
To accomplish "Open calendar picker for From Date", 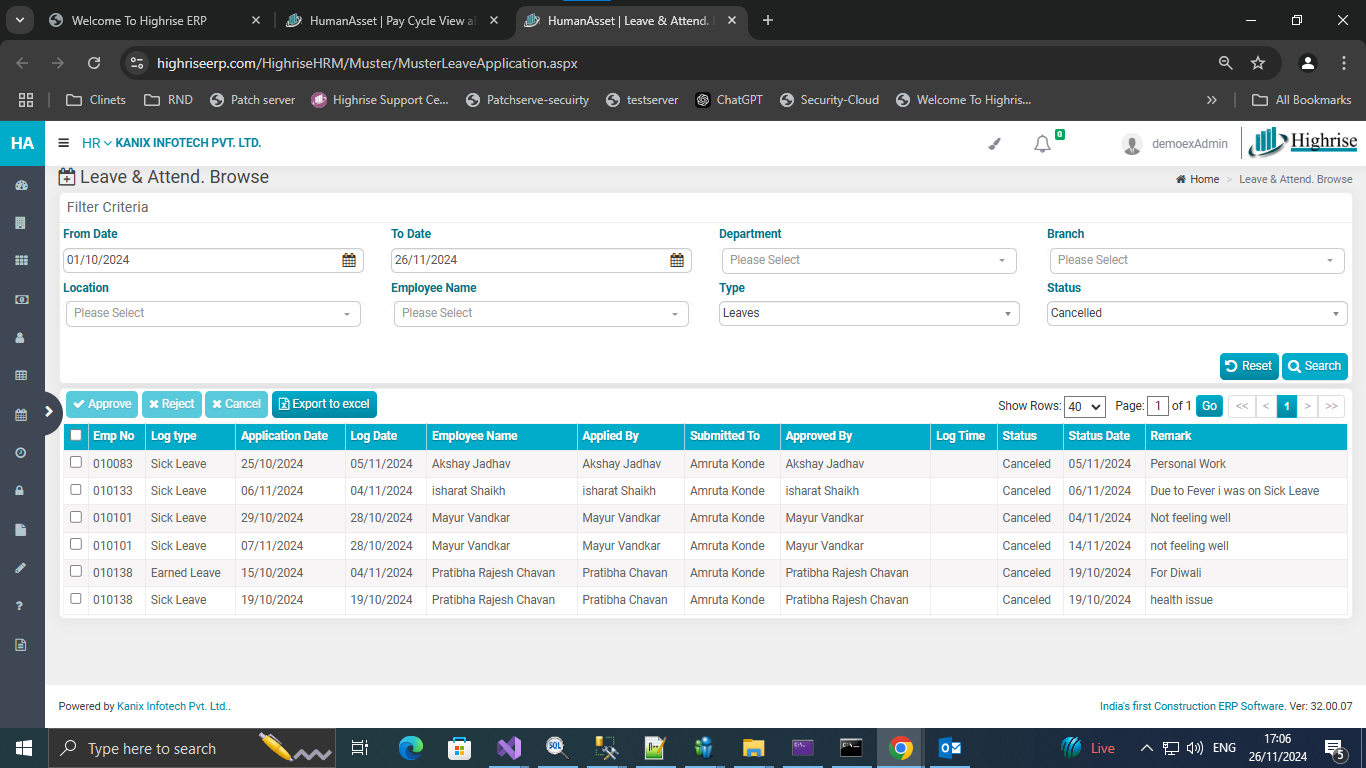I will (349, 260).
